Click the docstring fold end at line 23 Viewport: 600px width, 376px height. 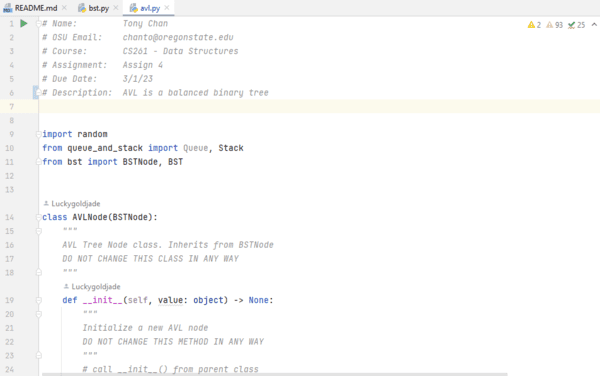[x=38, y=355]
